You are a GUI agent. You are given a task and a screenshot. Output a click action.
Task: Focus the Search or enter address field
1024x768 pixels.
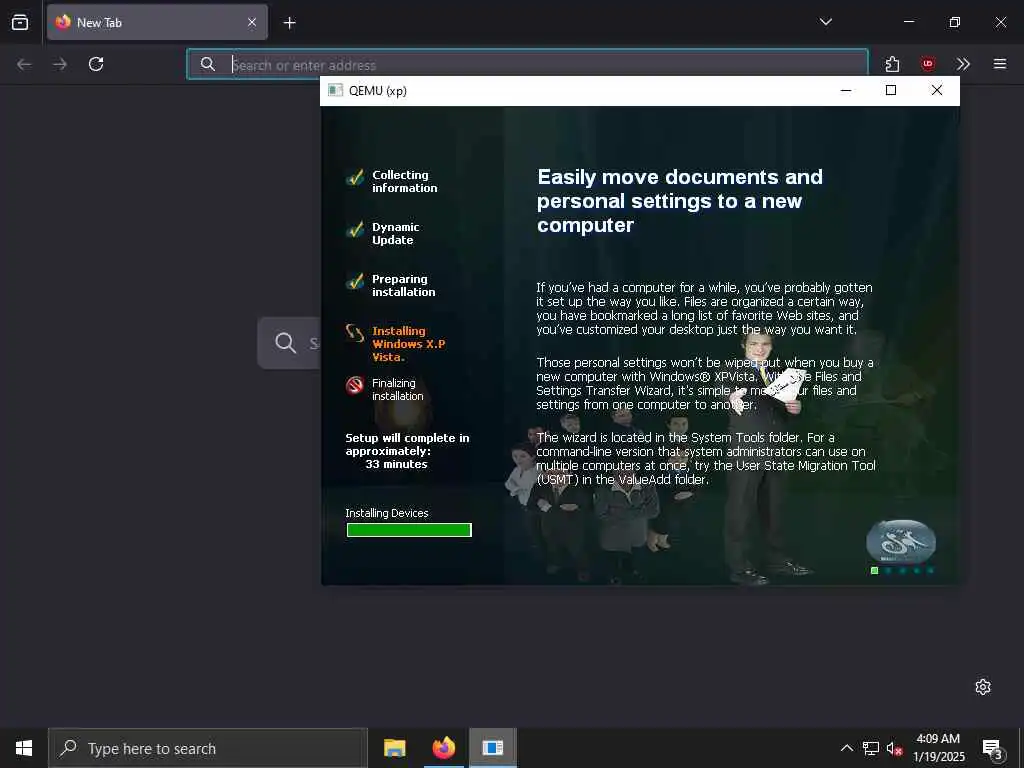tap(527, 65)
